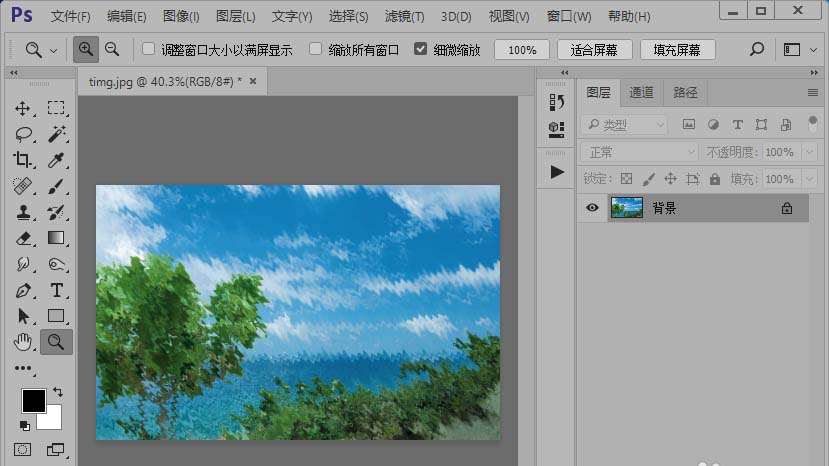Hide the 背景 layer with eye icon

592,208
